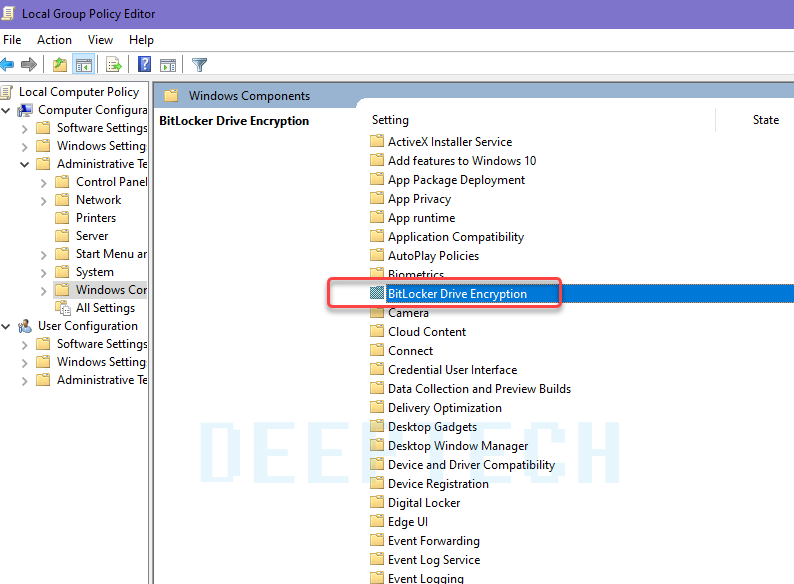
Task: Expand the Start Menu tree node
Action: [44, 255]
